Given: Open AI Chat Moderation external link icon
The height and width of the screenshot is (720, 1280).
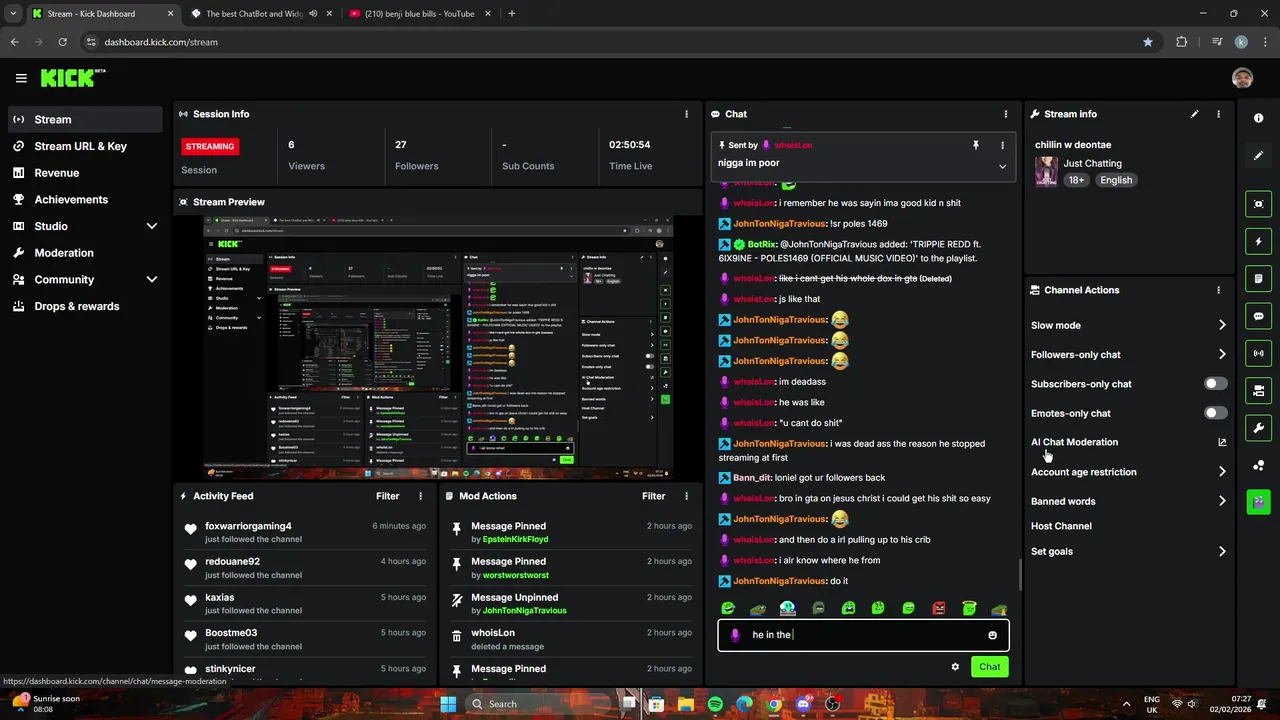Looking at the screenshot, I should click(1222, 442).
